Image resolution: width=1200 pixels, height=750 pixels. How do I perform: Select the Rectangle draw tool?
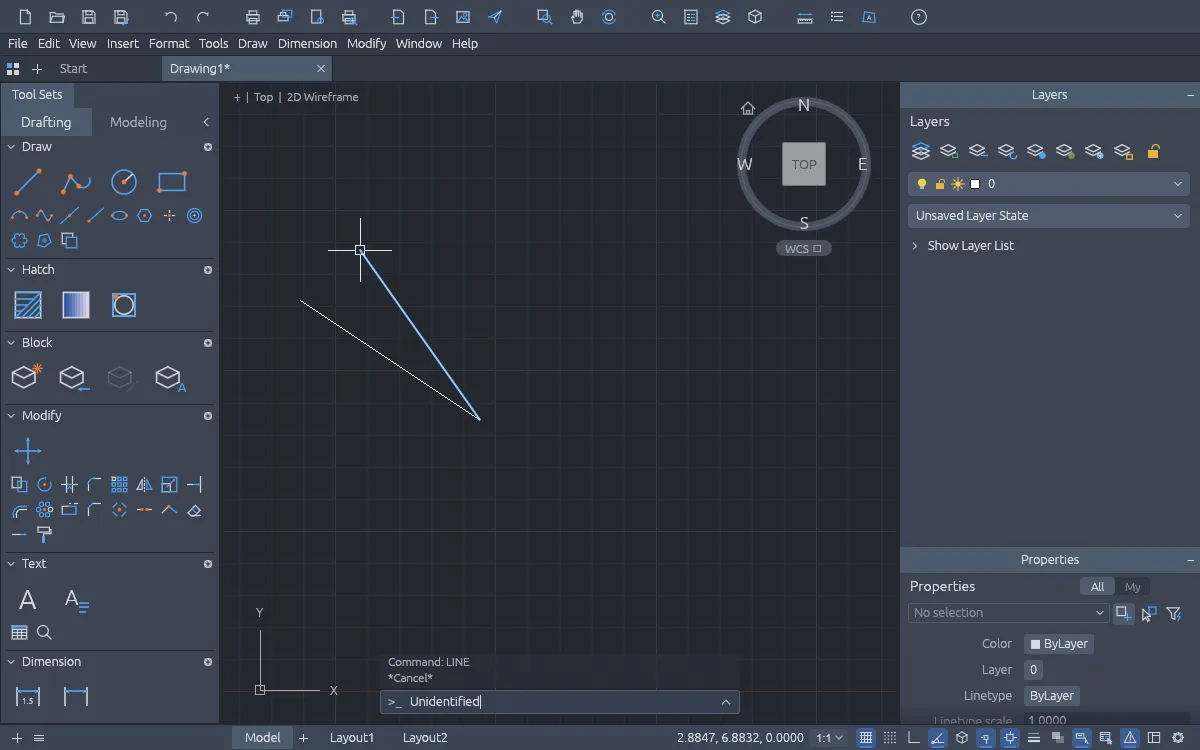172,182
